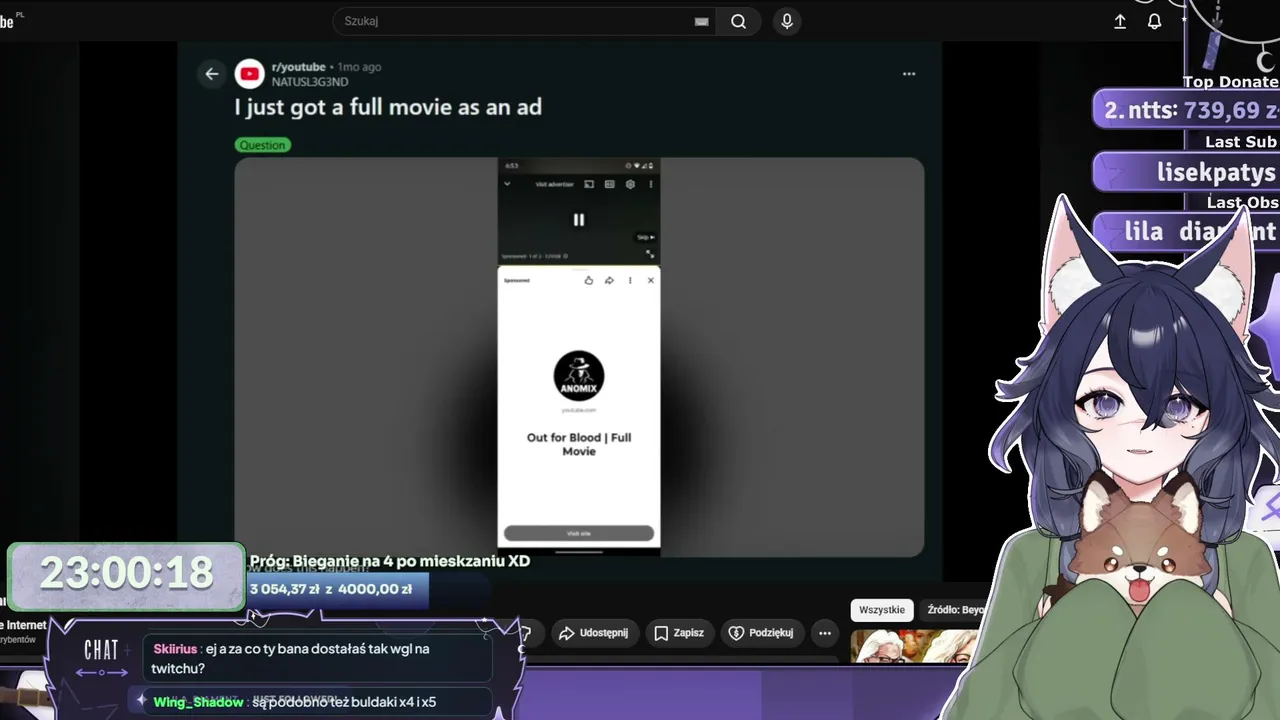Open NATUSL3G3ND user profile

coord(310,82)
